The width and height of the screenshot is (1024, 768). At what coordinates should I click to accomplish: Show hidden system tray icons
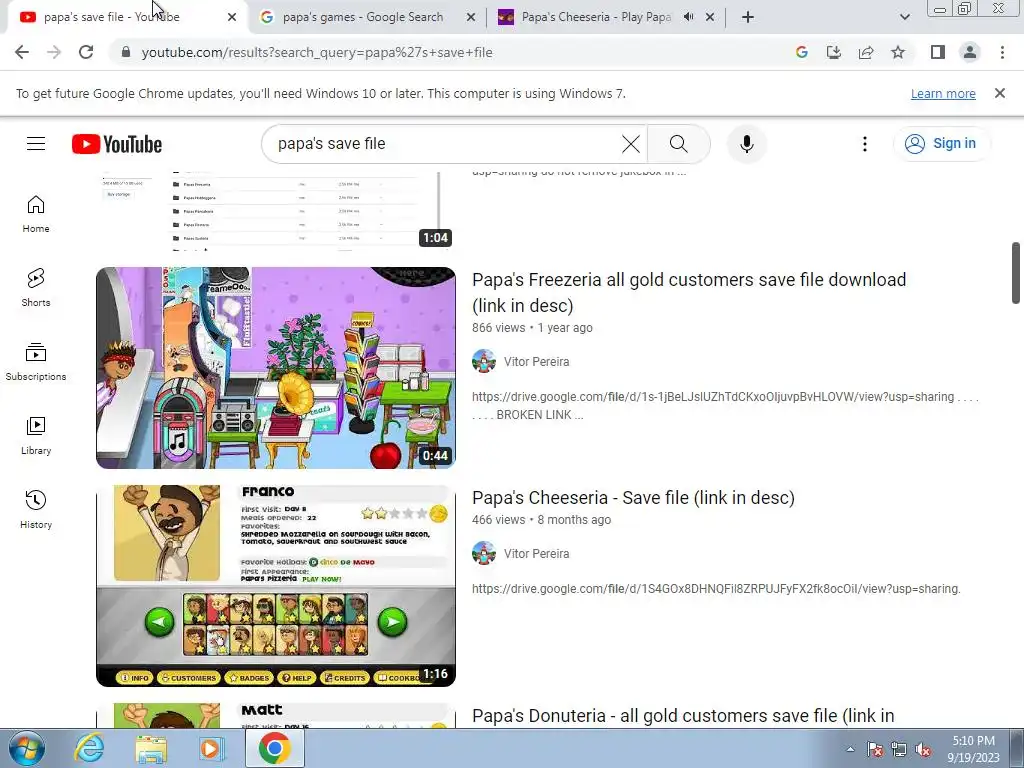850,749
